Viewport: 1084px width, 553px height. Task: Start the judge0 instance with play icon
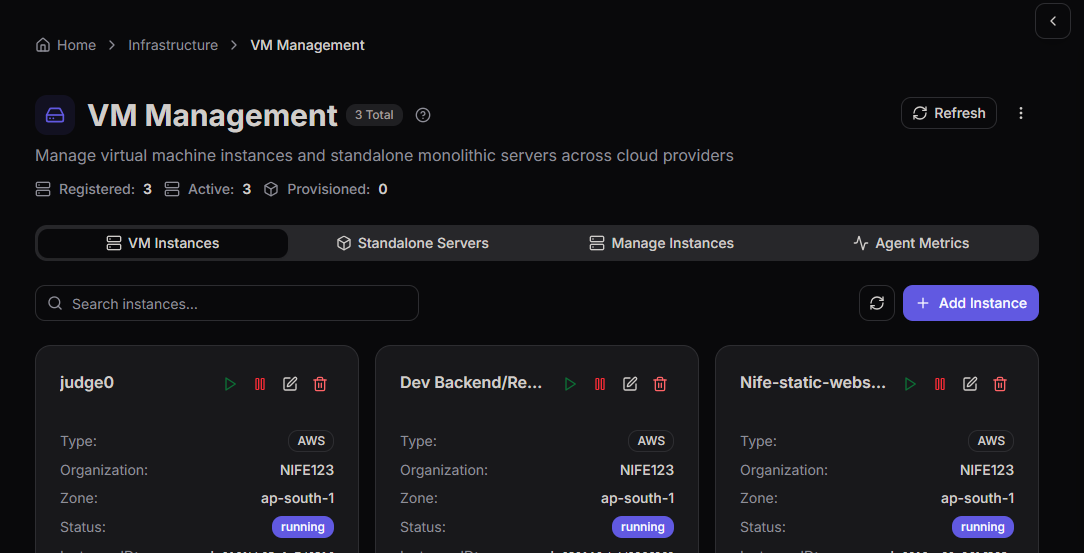click(230, 384)
